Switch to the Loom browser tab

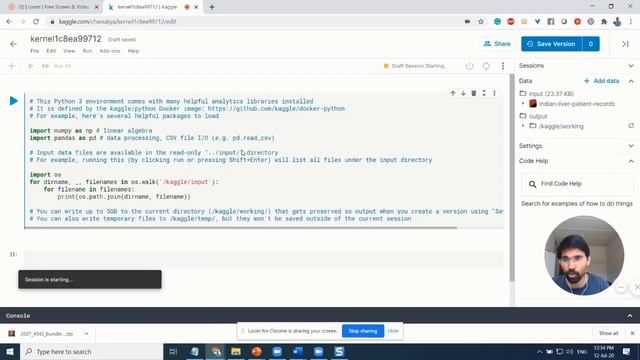tap(53, 7)
